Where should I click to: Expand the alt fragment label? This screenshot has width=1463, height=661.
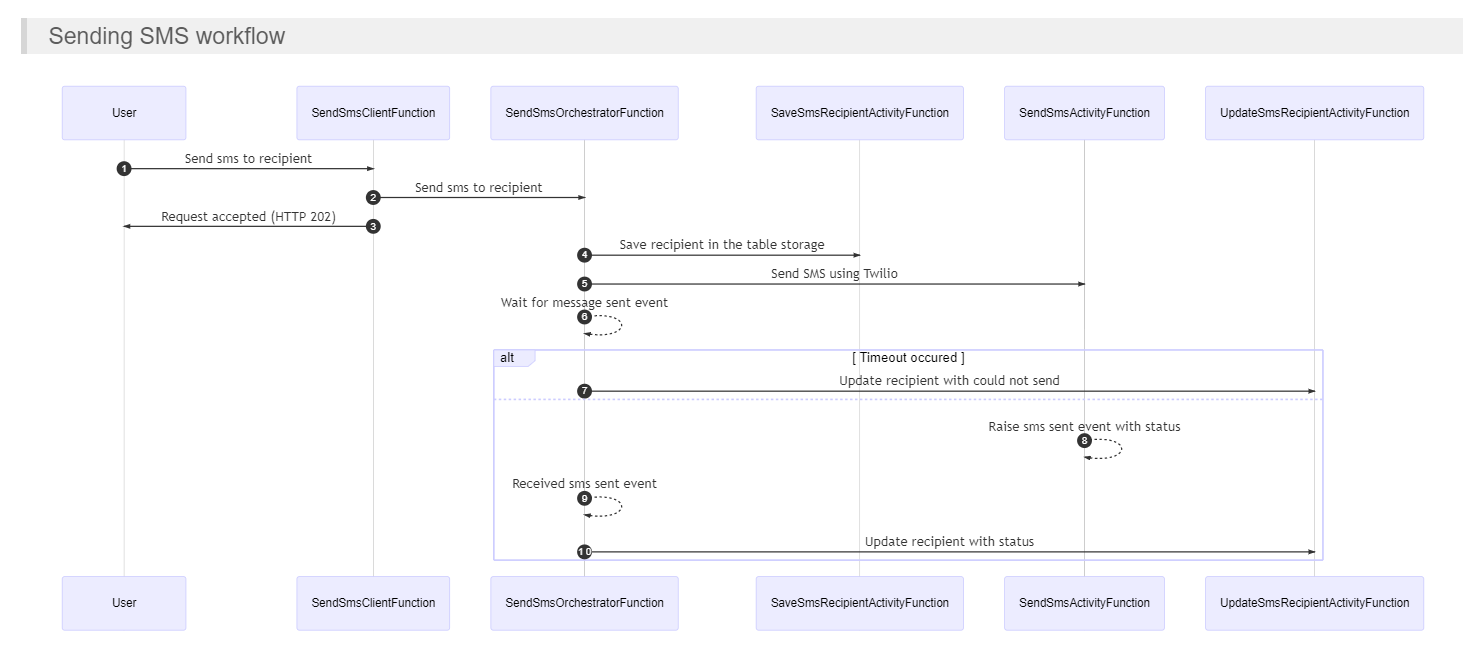pyautogui.click(x=507, y=357)
